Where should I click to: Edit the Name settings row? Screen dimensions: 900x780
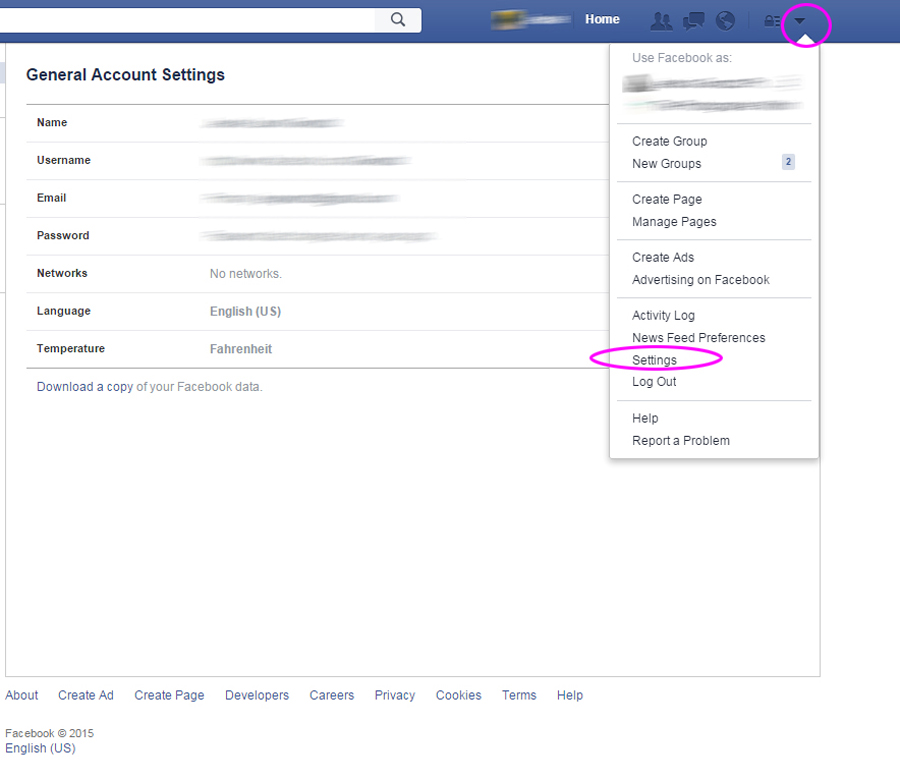coord(317,123)
